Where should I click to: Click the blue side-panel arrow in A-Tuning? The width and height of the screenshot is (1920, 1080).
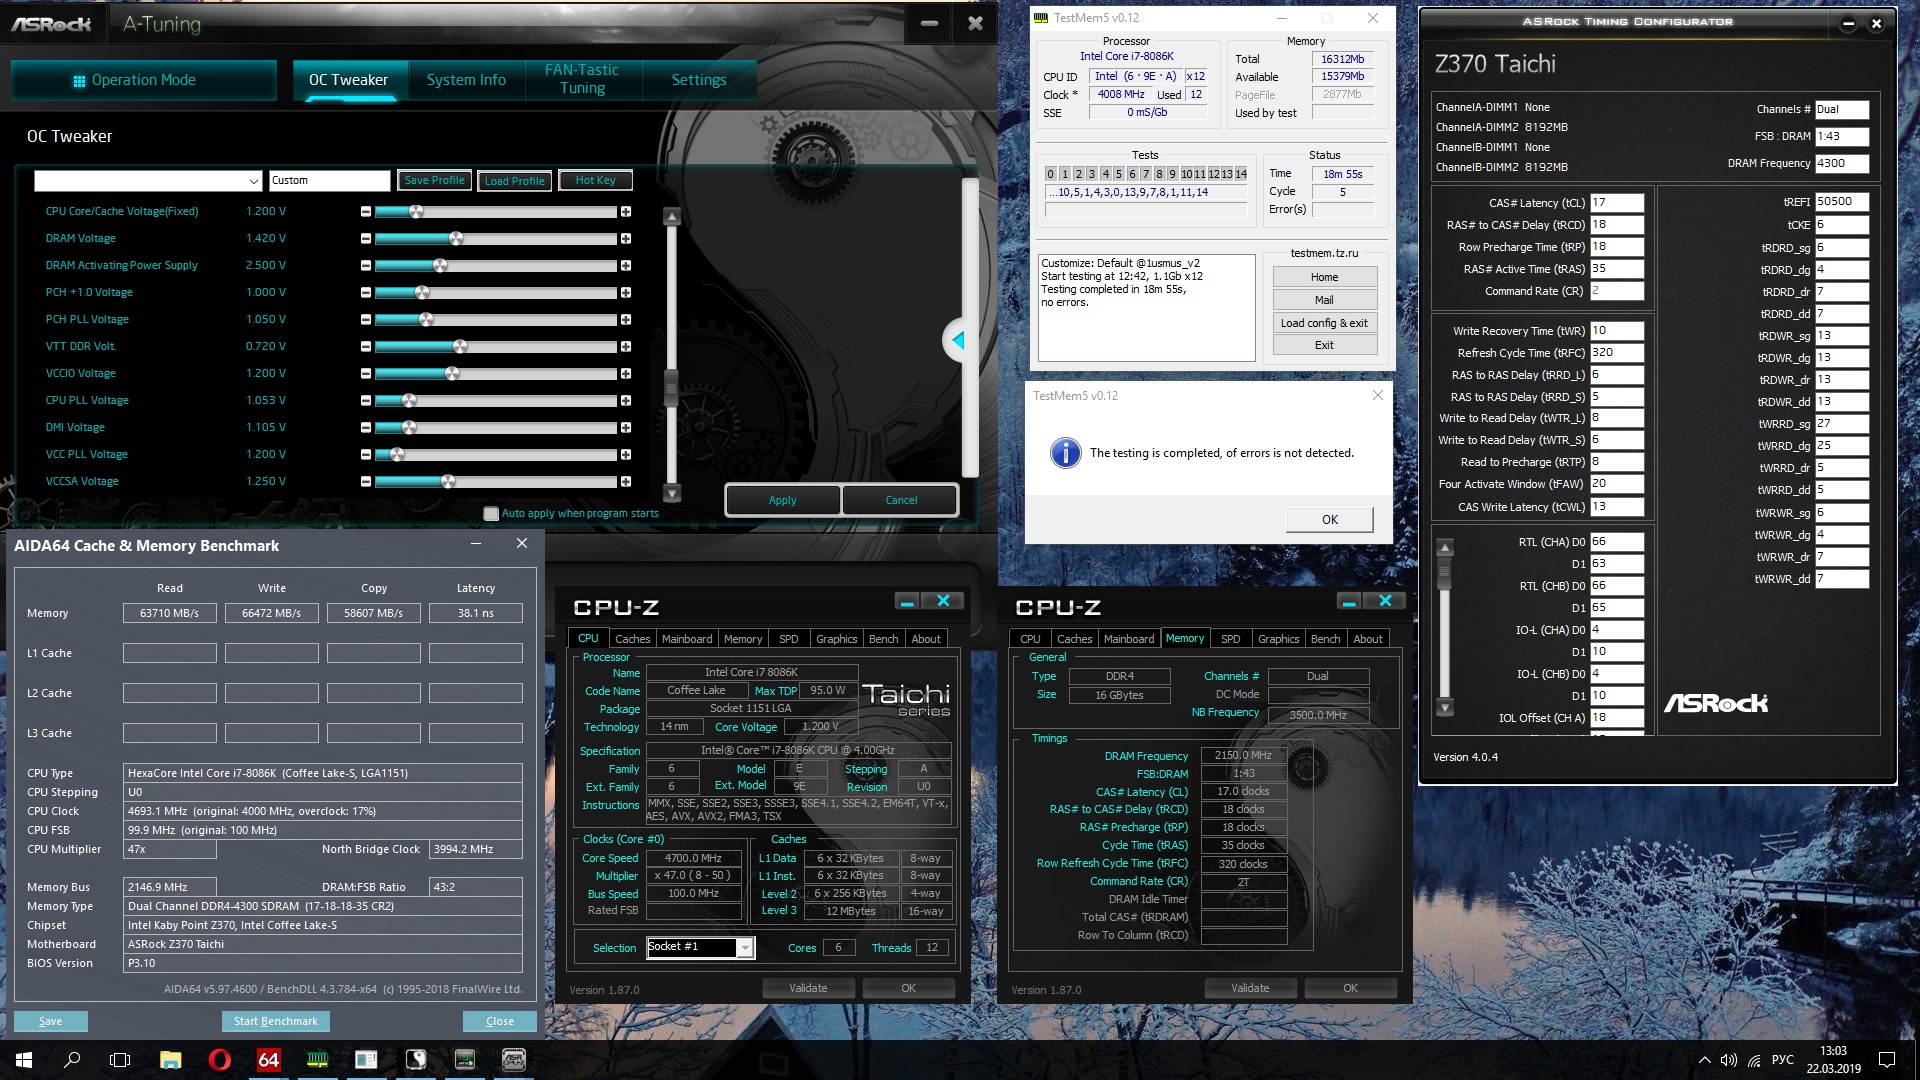(x=957, y=341)
